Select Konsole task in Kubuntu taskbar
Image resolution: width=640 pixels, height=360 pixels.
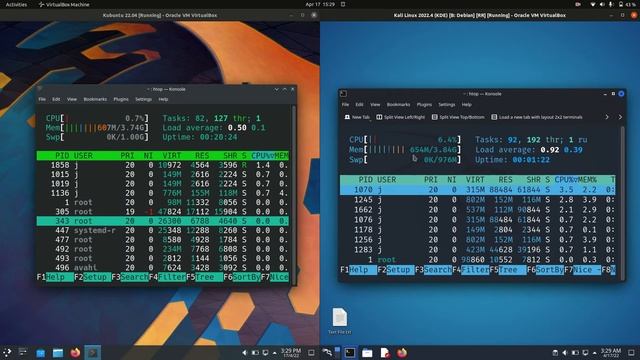[x=93, y=353]
